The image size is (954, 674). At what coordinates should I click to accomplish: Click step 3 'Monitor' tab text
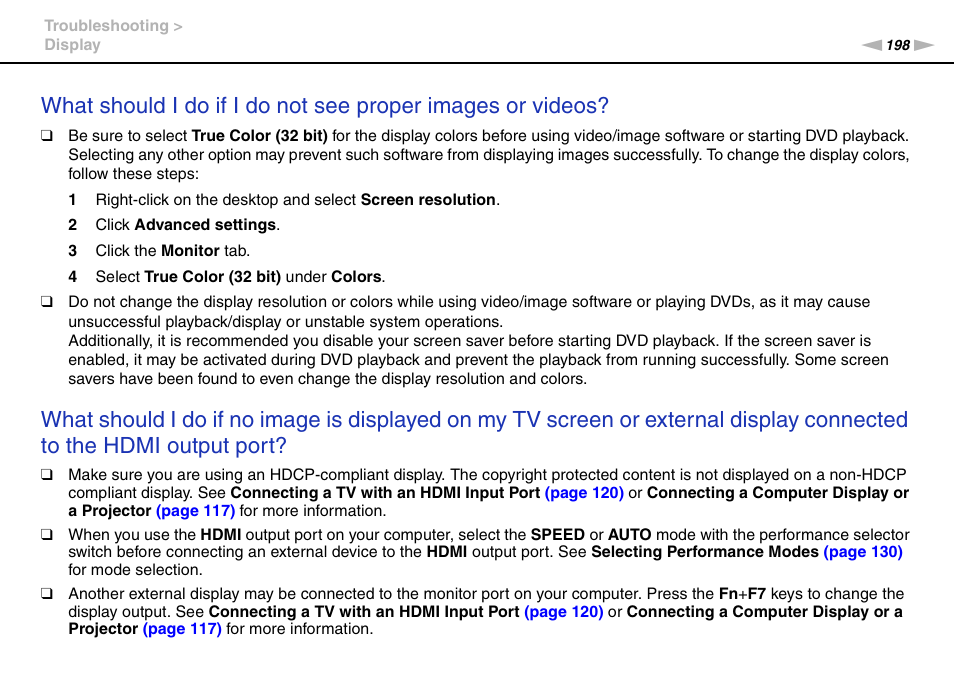[190, 251]
